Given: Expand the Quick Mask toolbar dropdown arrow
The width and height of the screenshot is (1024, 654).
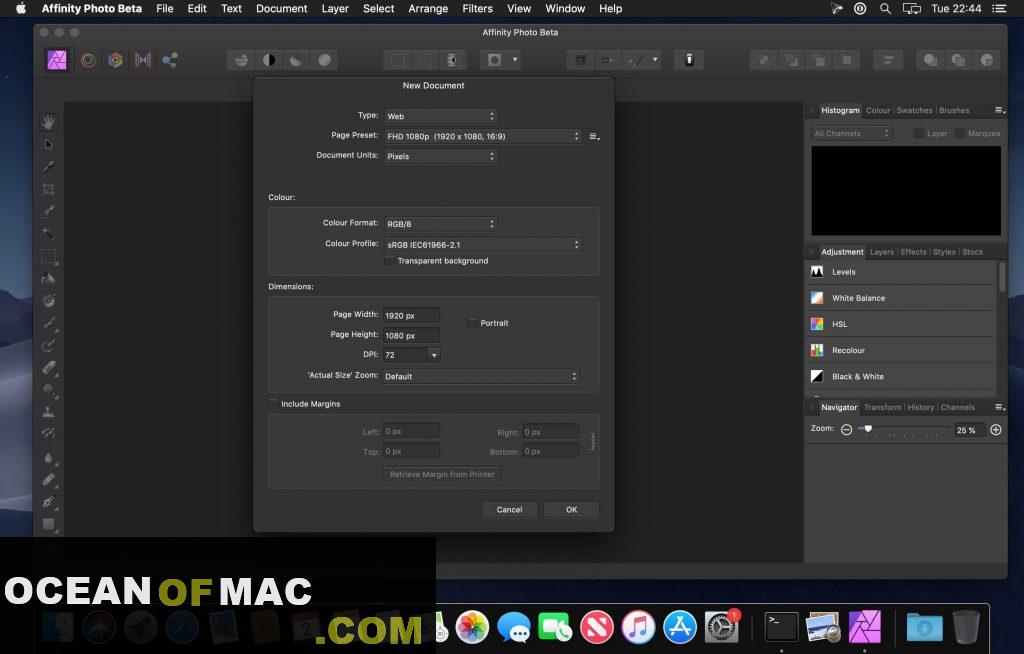Looking at the screenshot, I should pos(515,60).
